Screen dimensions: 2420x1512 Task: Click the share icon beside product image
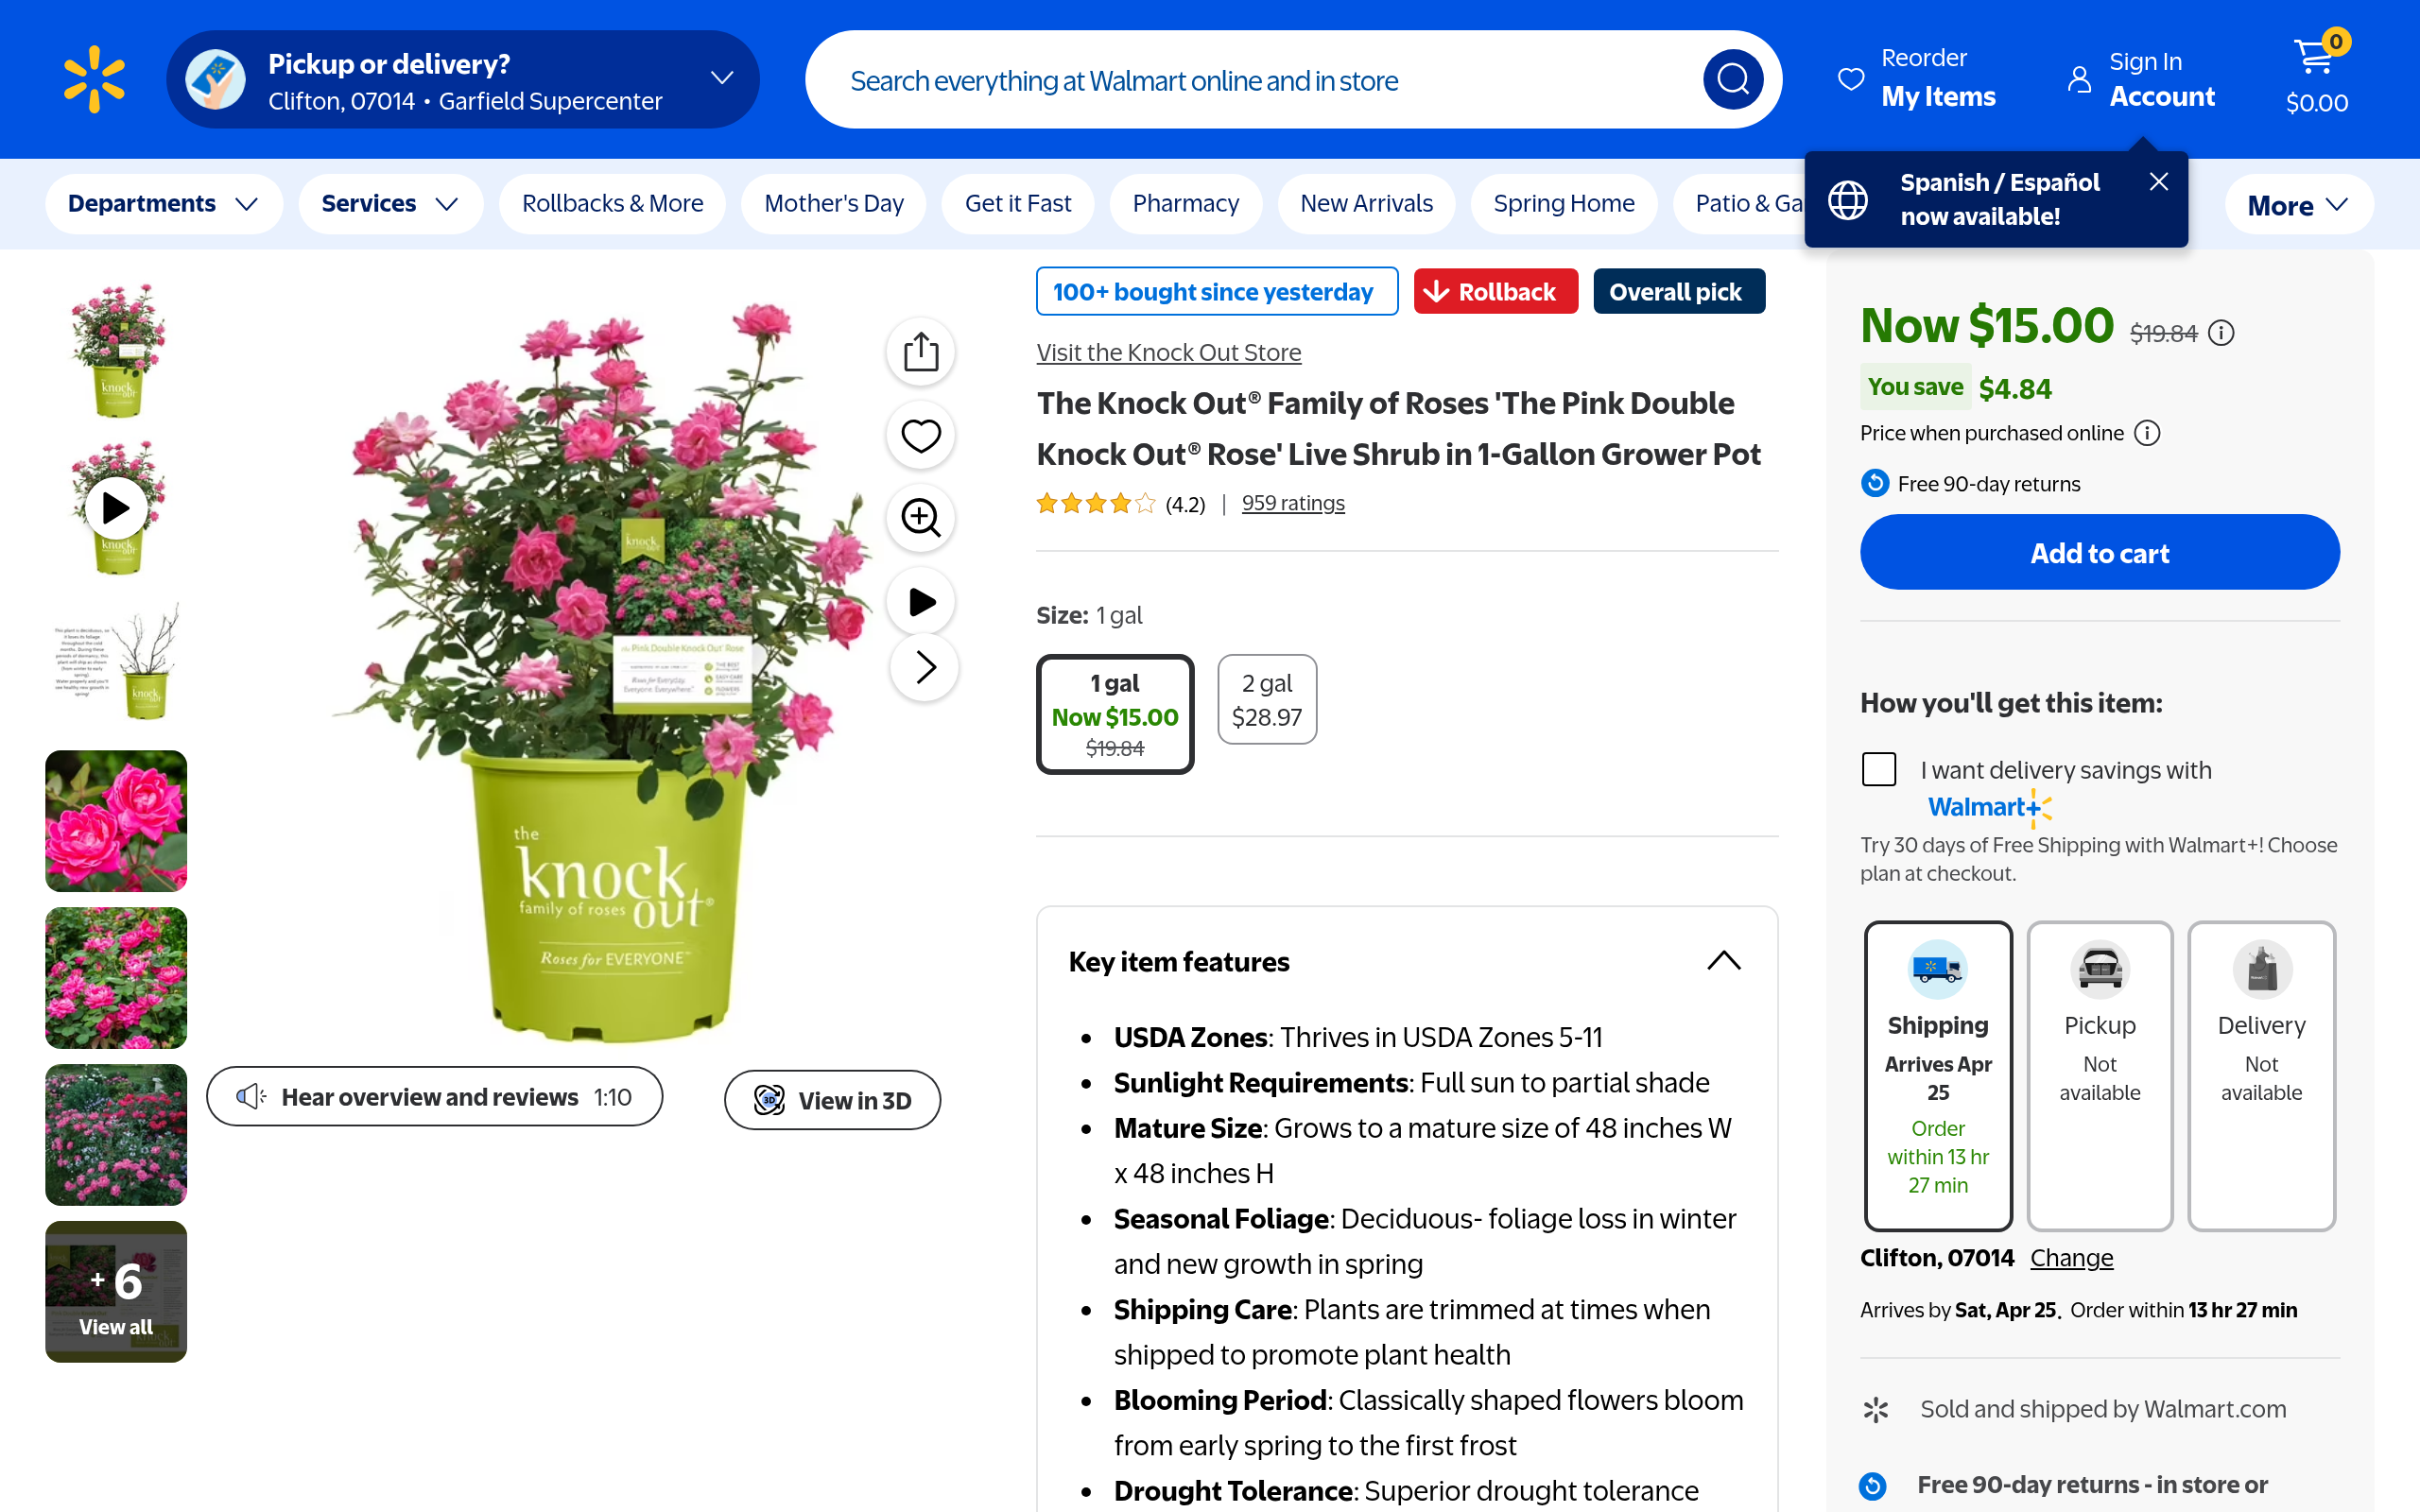pos(920,352)
